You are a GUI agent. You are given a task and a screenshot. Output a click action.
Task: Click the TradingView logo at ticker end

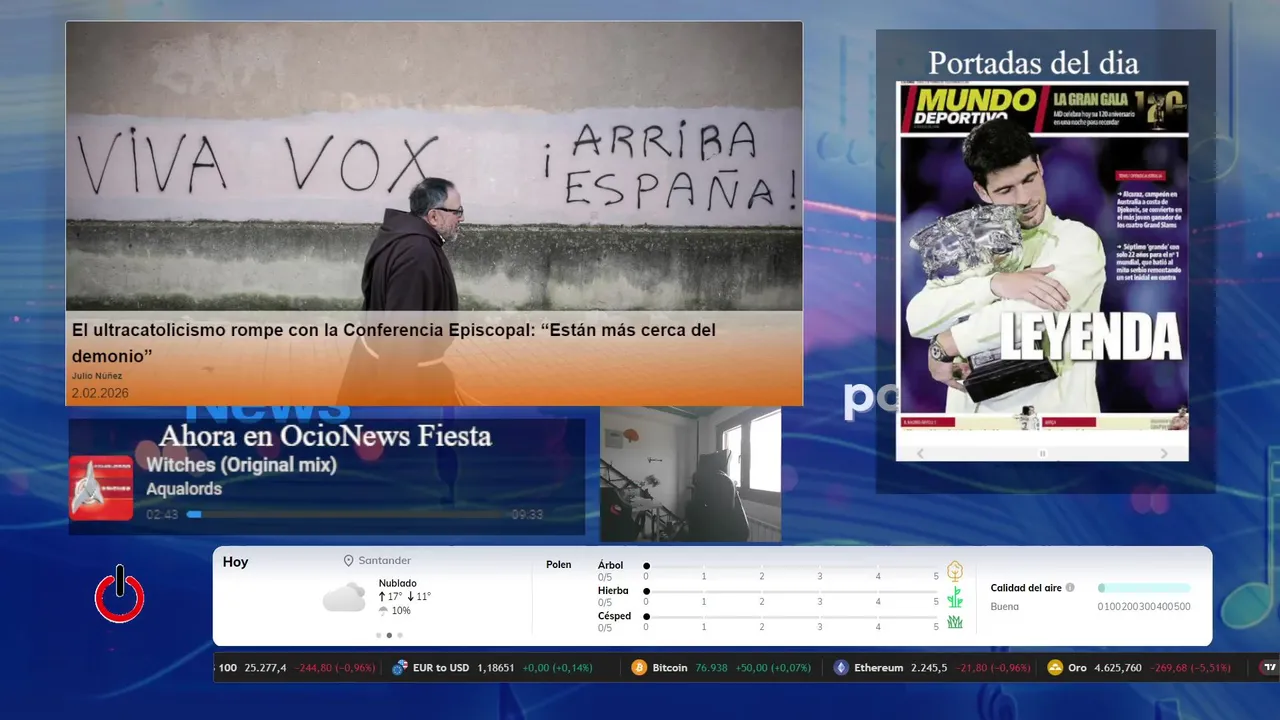(1269, 667)
